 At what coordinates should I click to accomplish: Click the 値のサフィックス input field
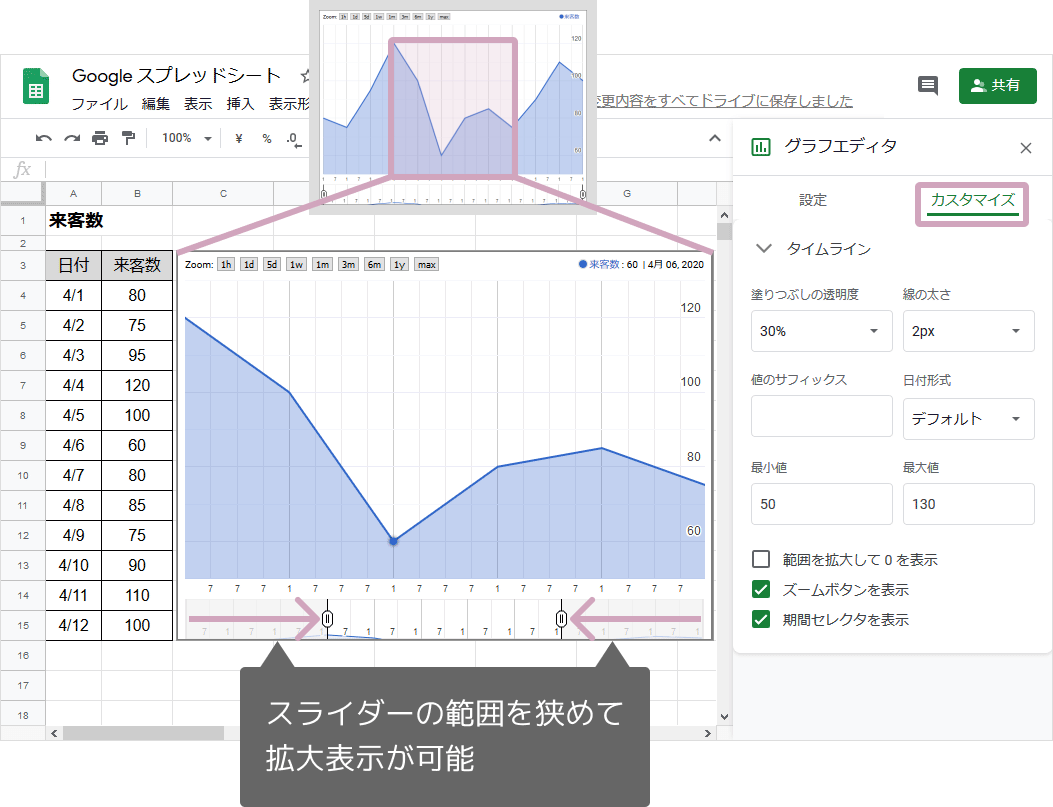821,416
